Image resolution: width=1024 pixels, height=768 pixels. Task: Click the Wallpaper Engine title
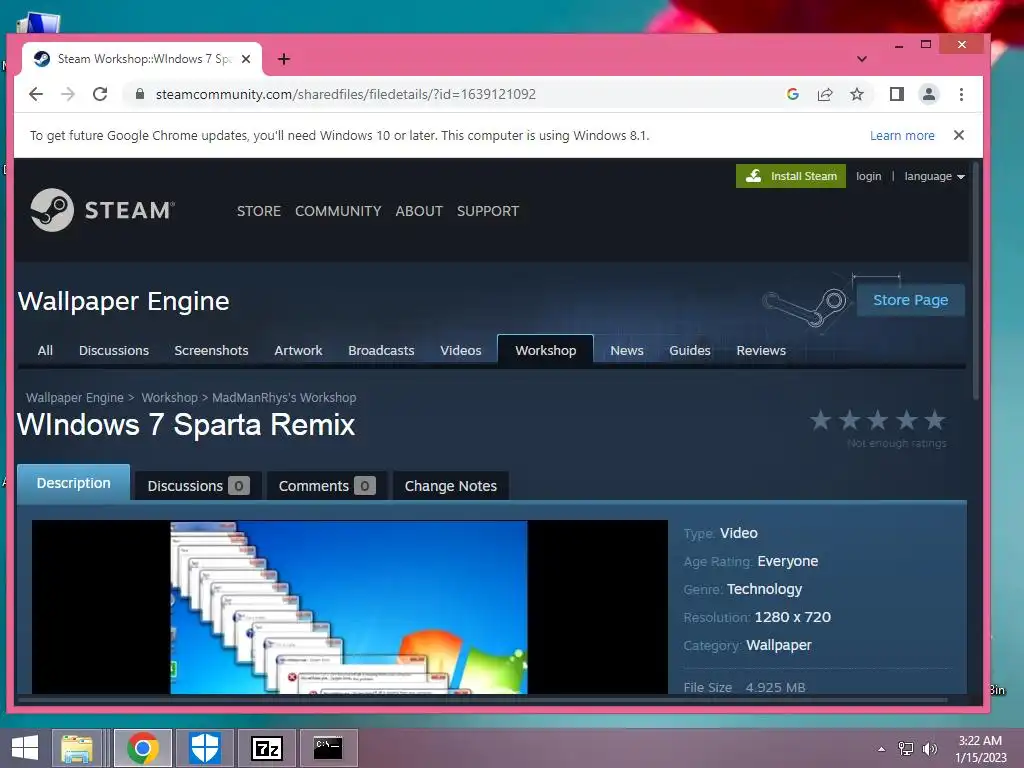point(123,301)
